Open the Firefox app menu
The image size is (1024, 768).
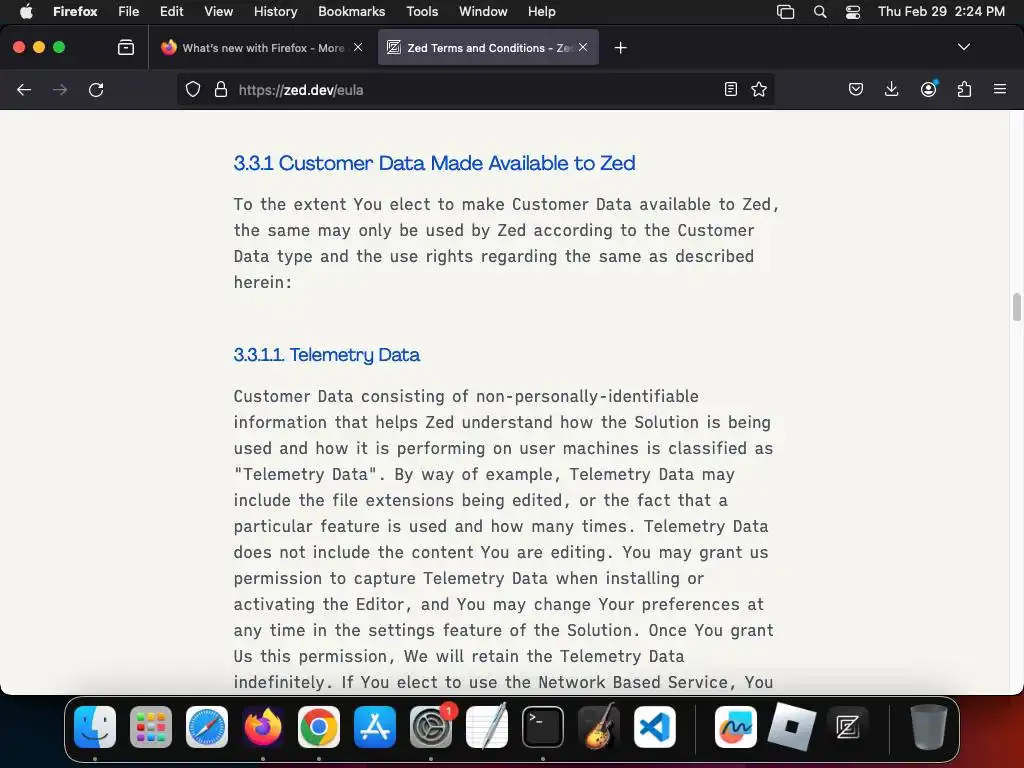(x=75, y=11)
